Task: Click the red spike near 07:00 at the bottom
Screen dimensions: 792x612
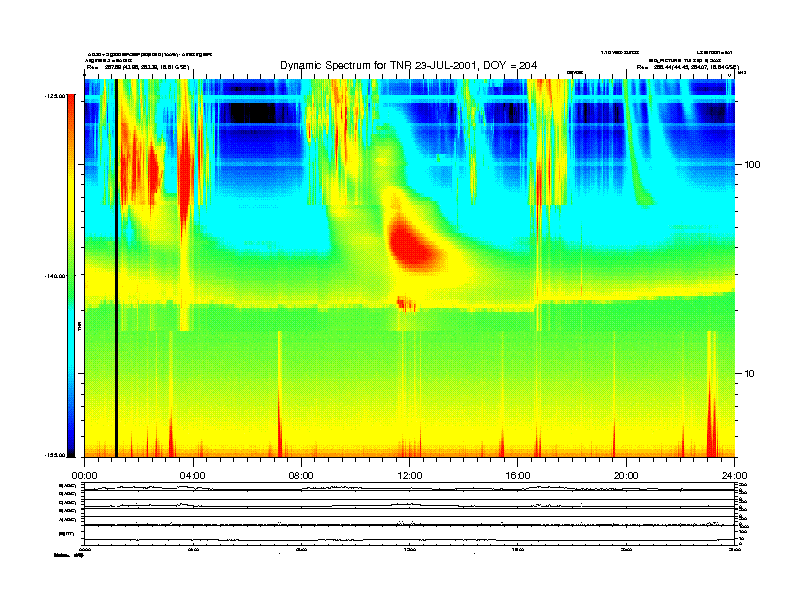Action: coord(280,423)
